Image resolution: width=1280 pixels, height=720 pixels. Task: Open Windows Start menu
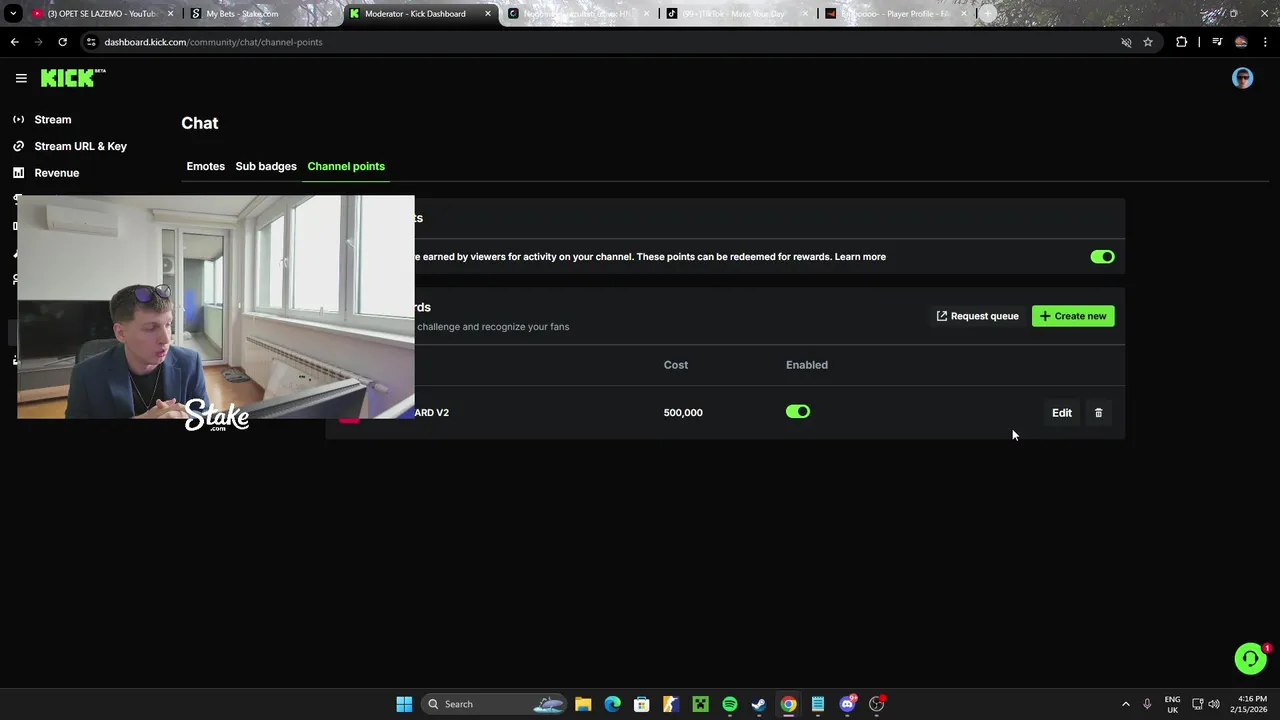point(404,704)
